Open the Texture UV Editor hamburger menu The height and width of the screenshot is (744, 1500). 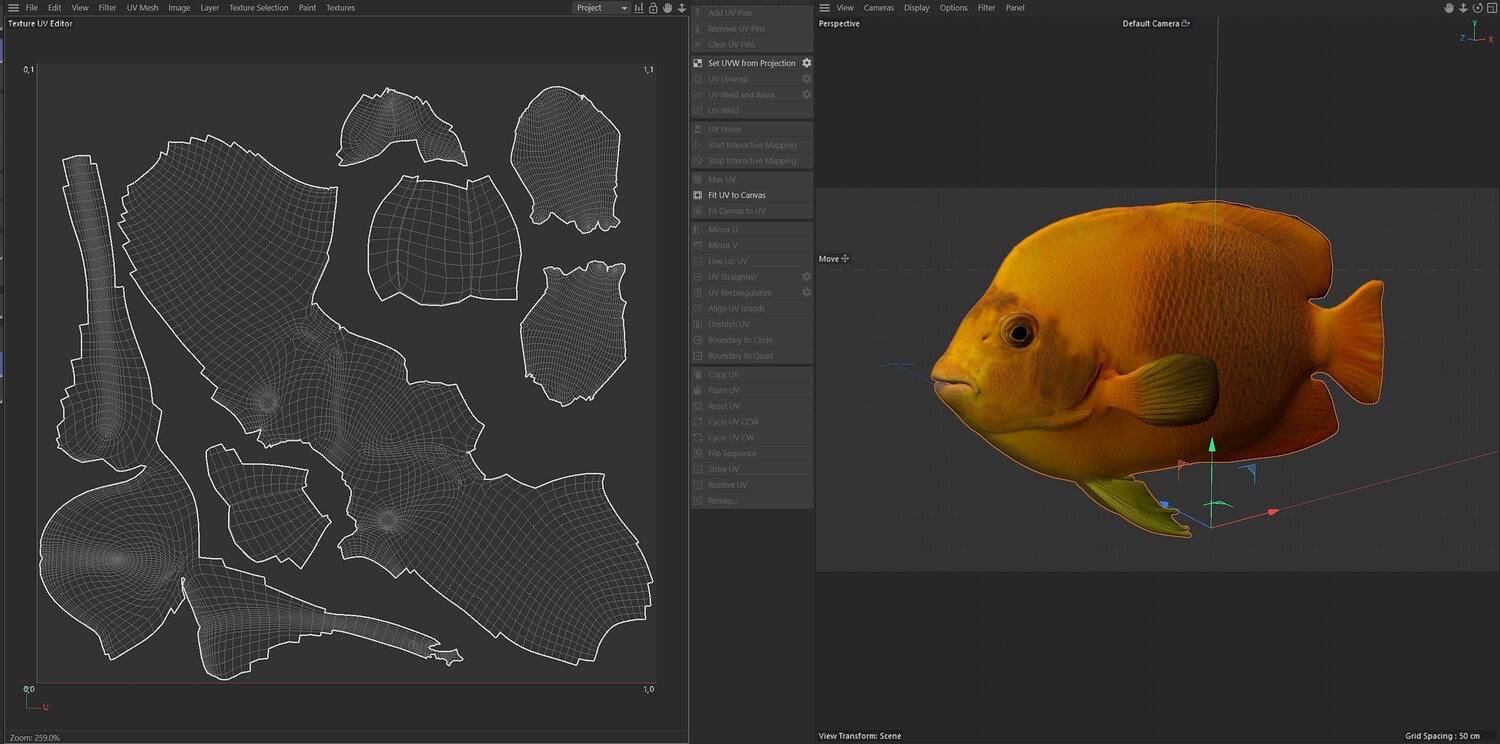[x=13, y=8]
